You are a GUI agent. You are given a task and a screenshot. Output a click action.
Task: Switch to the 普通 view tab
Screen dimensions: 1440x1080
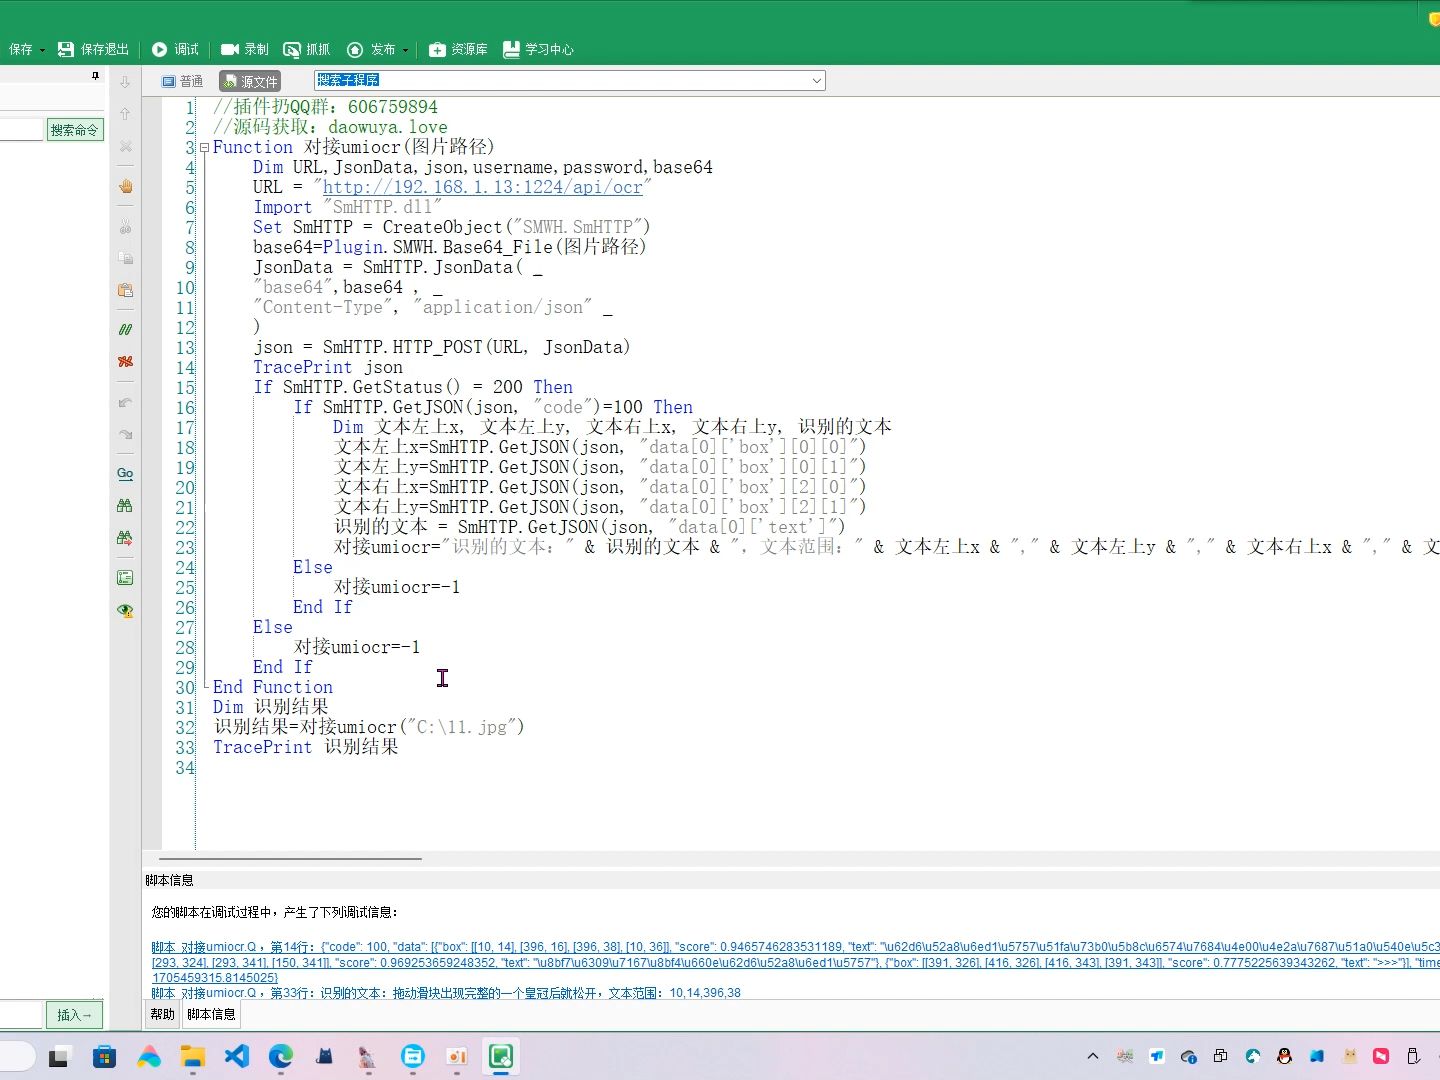click(x=183, y=81)
